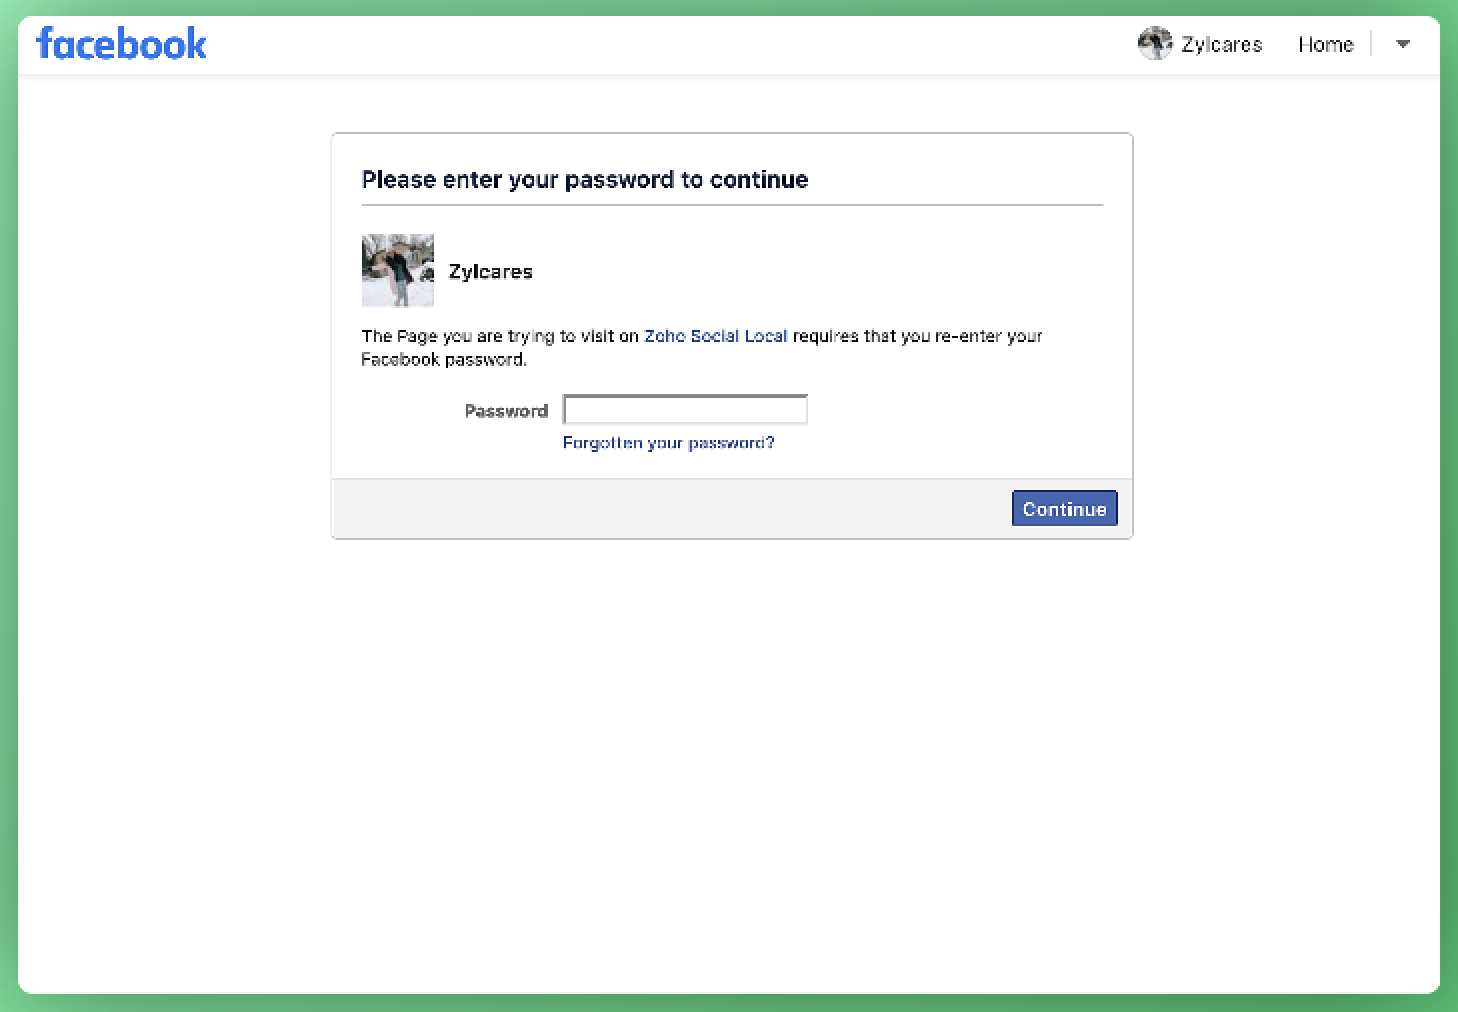Click the 'Please enter your password' heading

[x=585, y=179]
